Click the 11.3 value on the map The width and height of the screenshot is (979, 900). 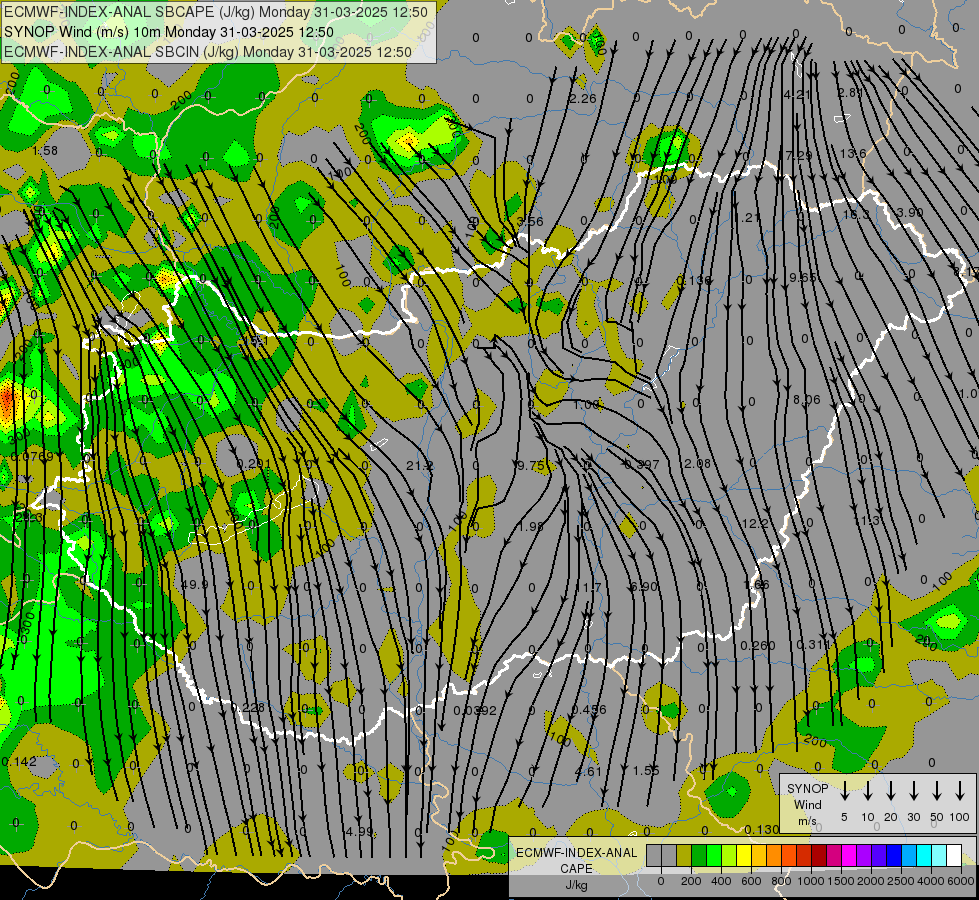[x=867, y=520]
